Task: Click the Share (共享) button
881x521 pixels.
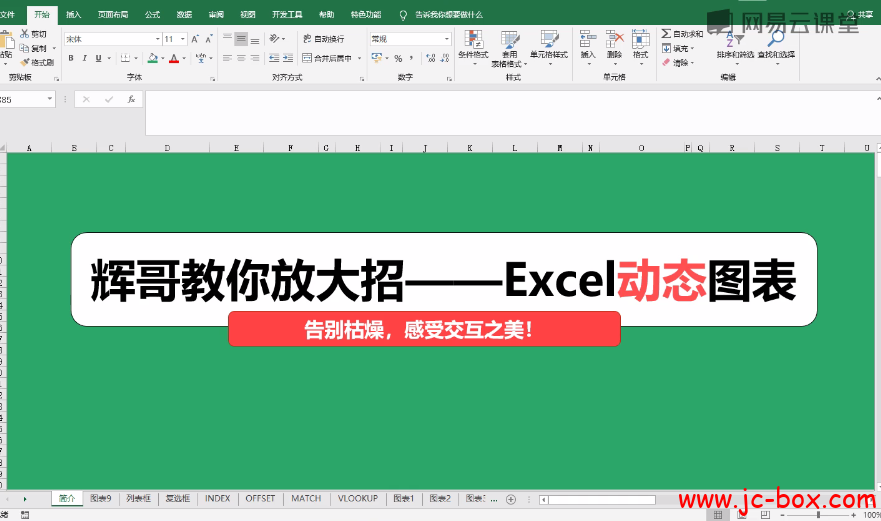Action: pyautogui.click(x=860, y=15)
